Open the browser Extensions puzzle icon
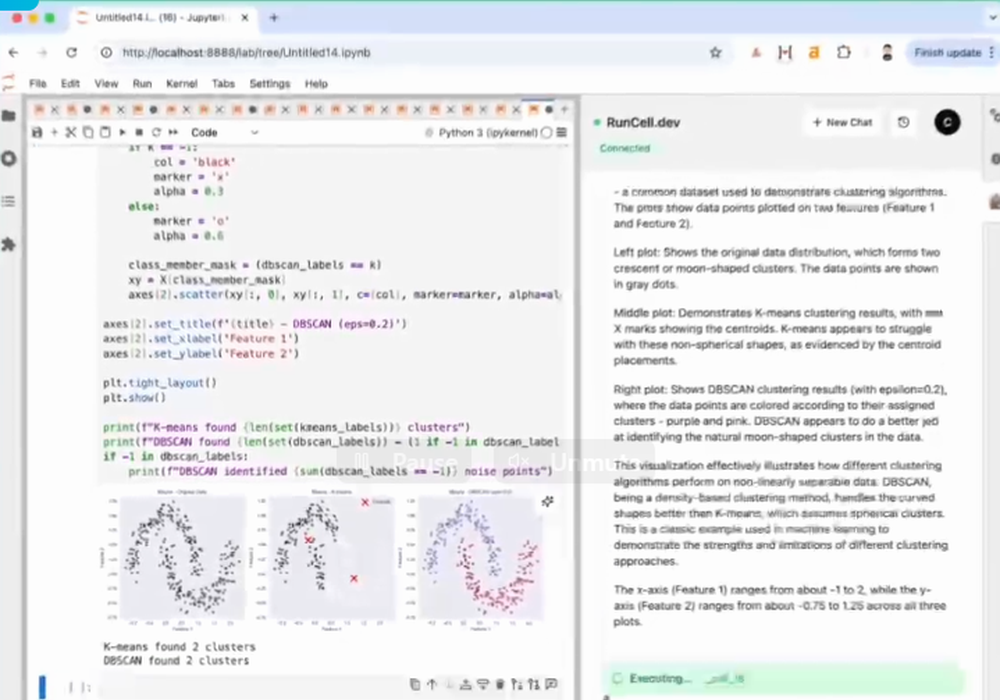Viewport: 1000px width, 700px height. point(844,53)
